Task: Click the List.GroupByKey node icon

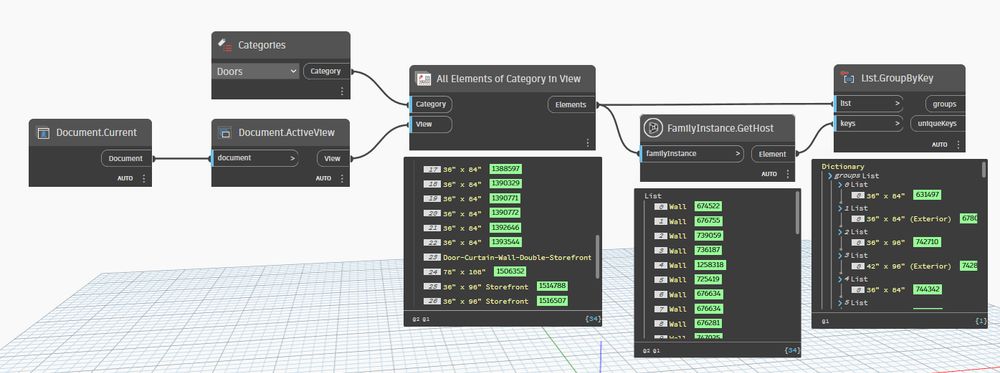Action: pyautogui.click(x=848, y=78)
